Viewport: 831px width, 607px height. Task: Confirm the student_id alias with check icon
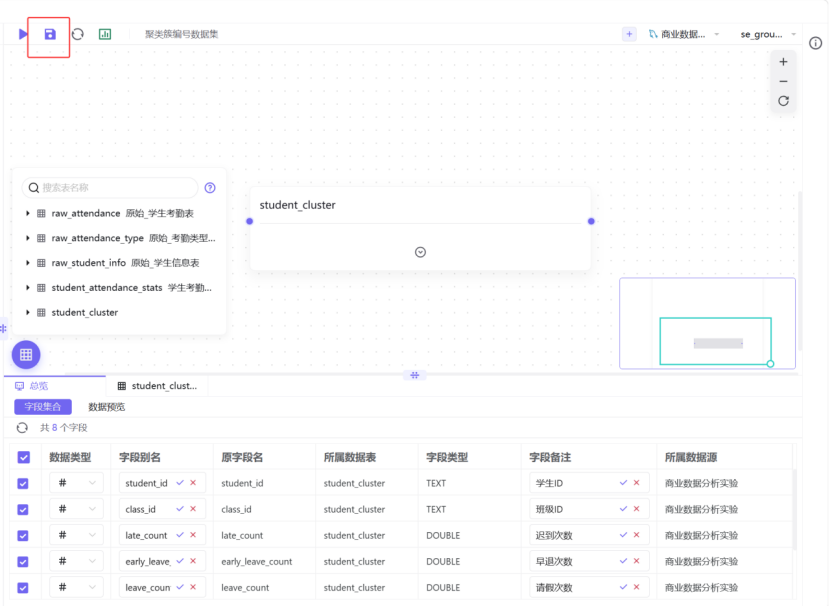click(x=180, y=483)
